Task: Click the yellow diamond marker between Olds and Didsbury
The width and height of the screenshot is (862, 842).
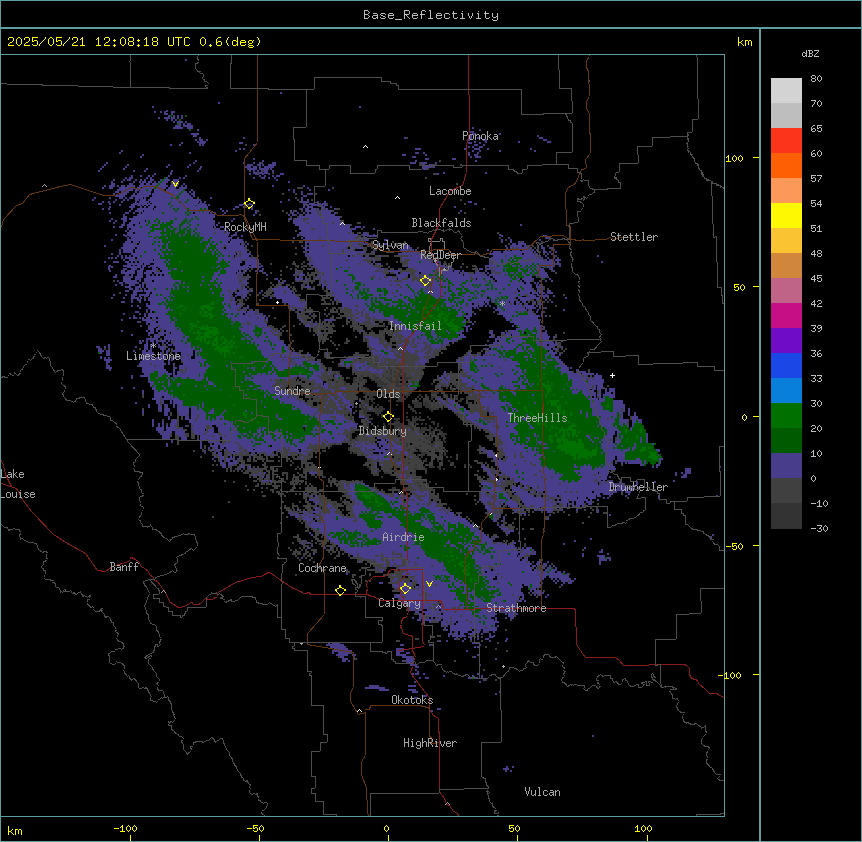Action: pos(388,417)
